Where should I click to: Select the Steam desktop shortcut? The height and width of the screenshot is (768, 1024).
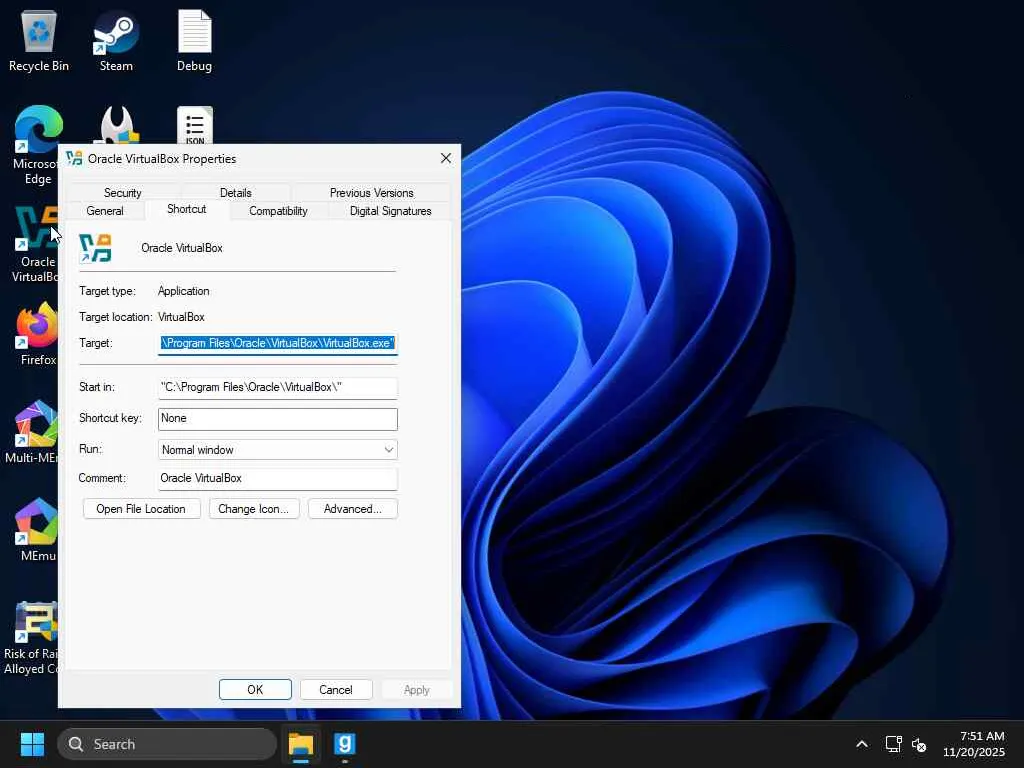point(116,40)
